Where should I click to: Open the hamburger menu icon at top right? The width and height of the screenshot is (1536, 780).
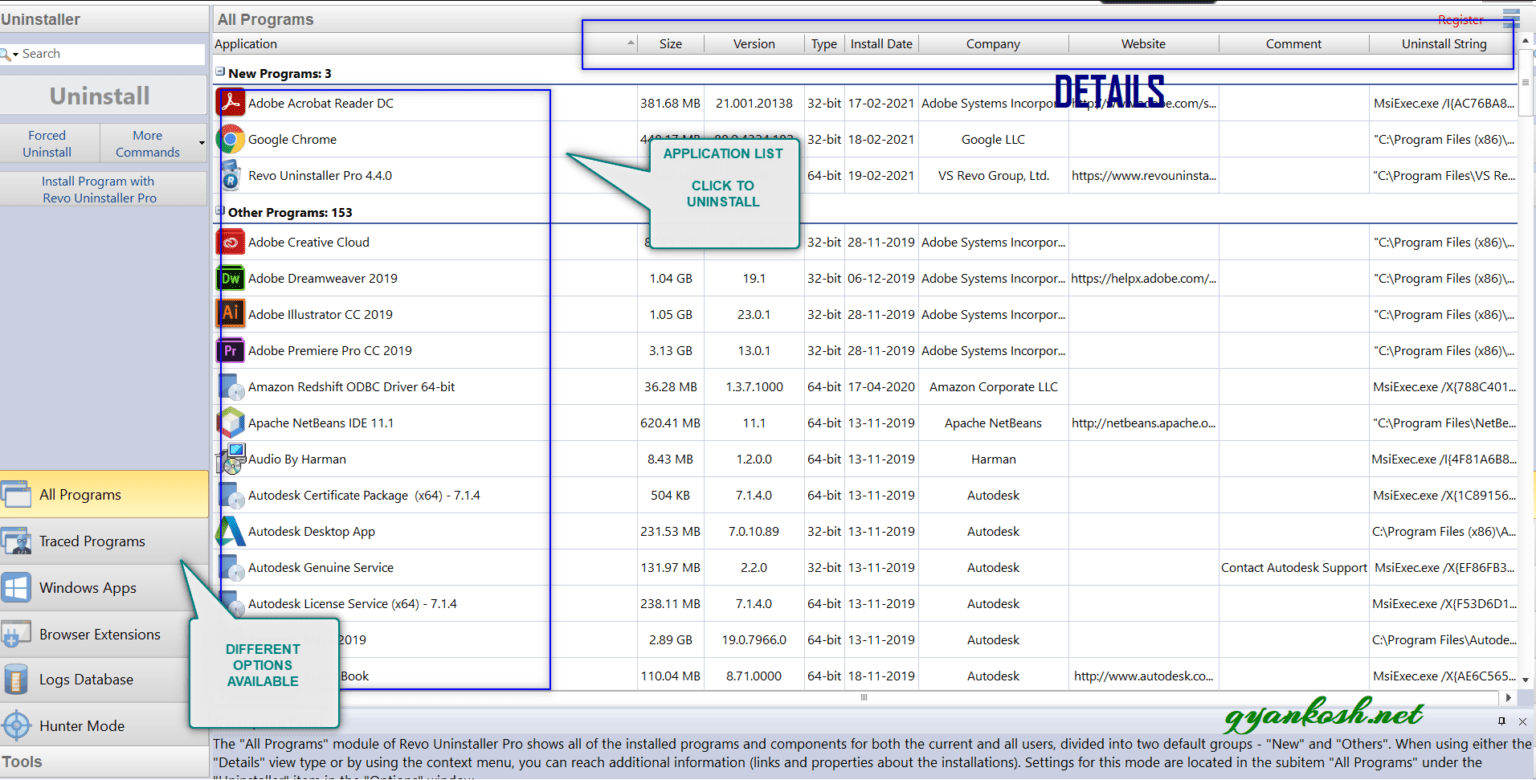[1511, 18]
